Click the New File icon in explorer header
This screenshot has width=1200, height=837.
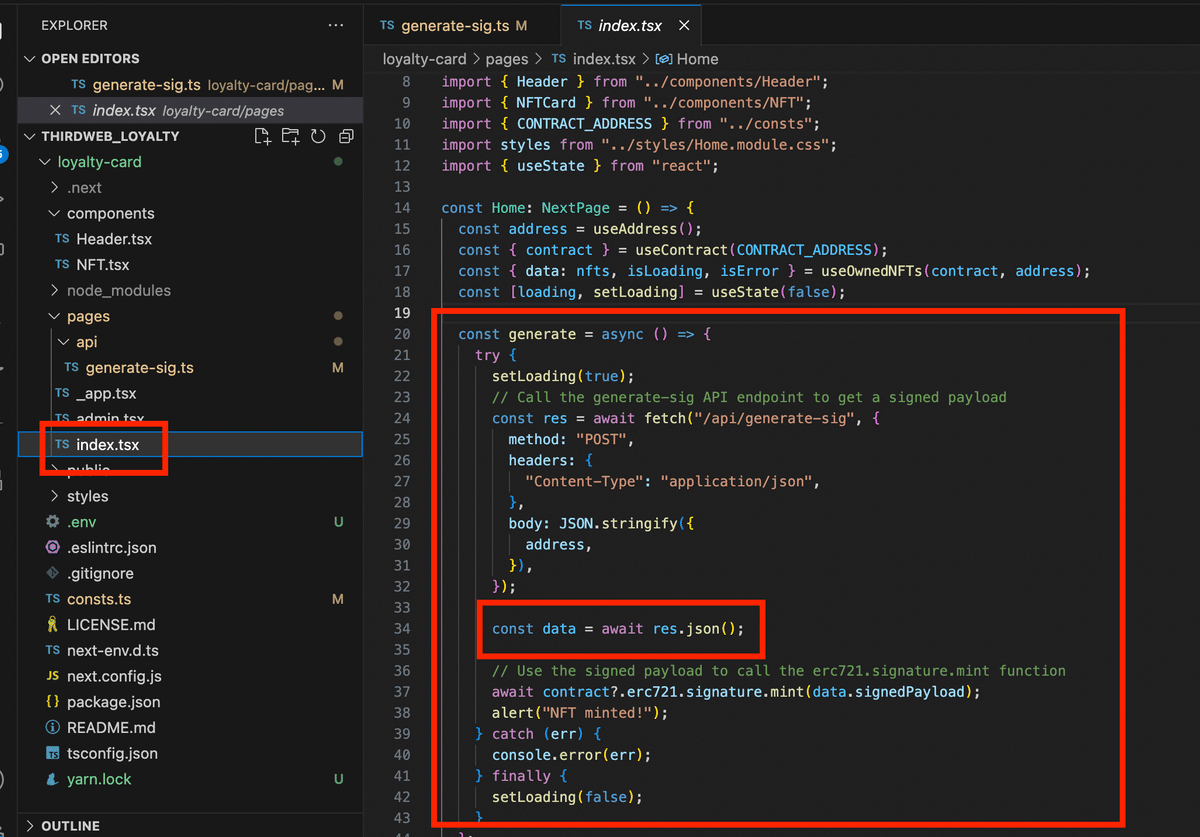tap(262, 136)
